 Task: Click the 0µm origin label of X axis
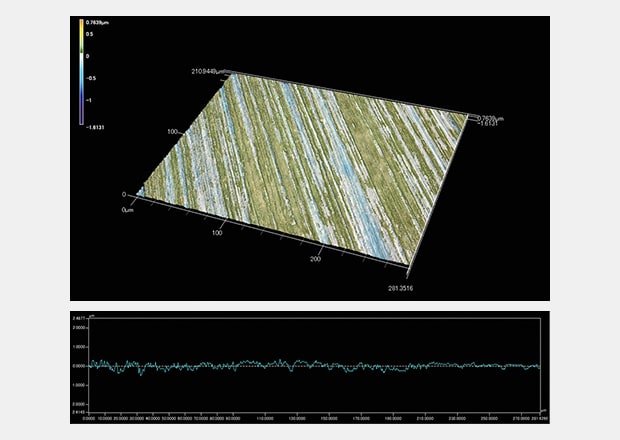[x=127, y=210]
